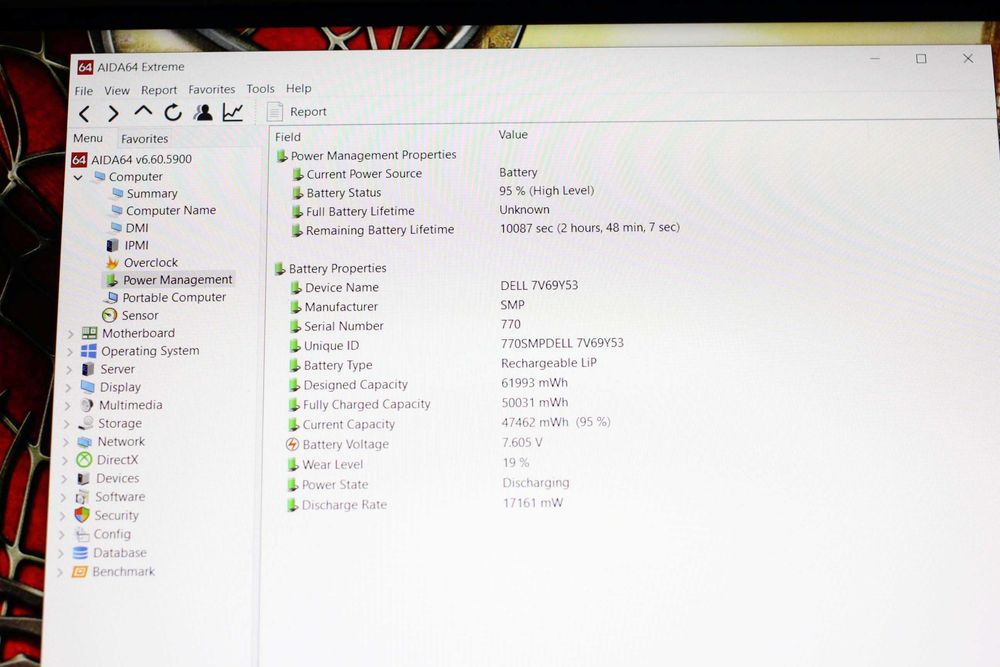Open the View menu

(x=117, y=91)
